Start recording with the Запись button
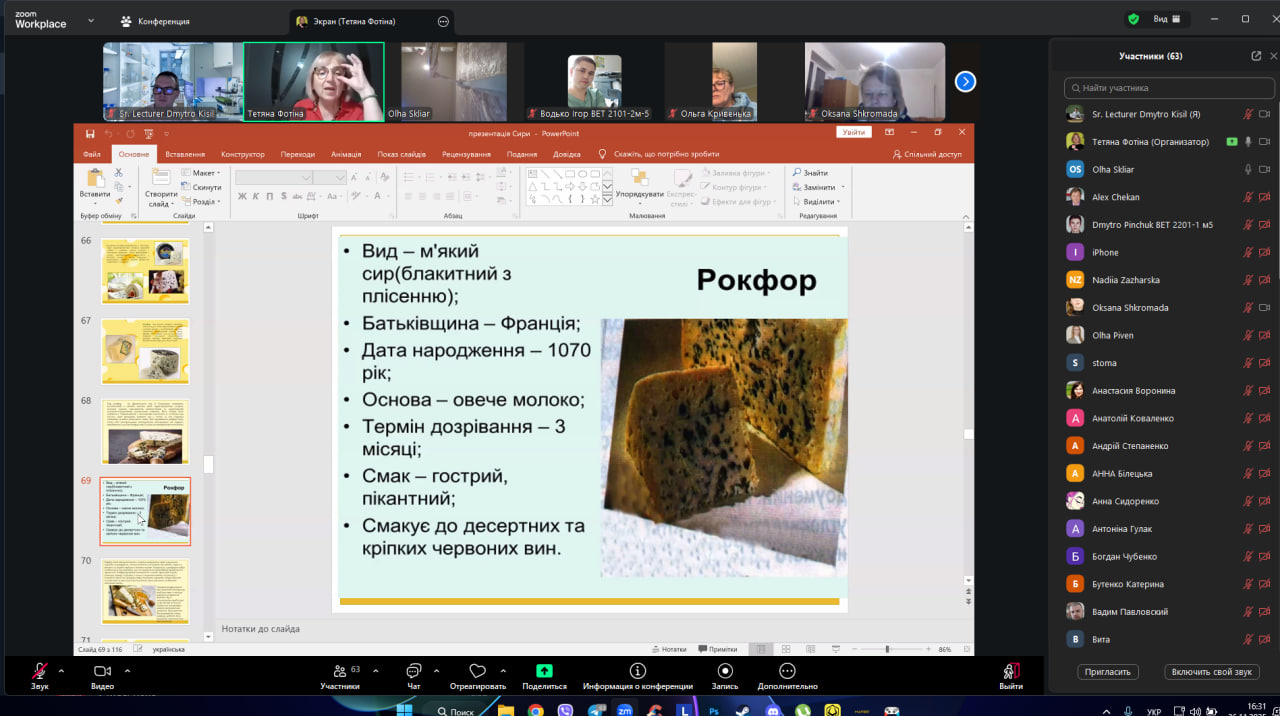The height and width of the screenshot is (716, 1280). click(725, 671)
